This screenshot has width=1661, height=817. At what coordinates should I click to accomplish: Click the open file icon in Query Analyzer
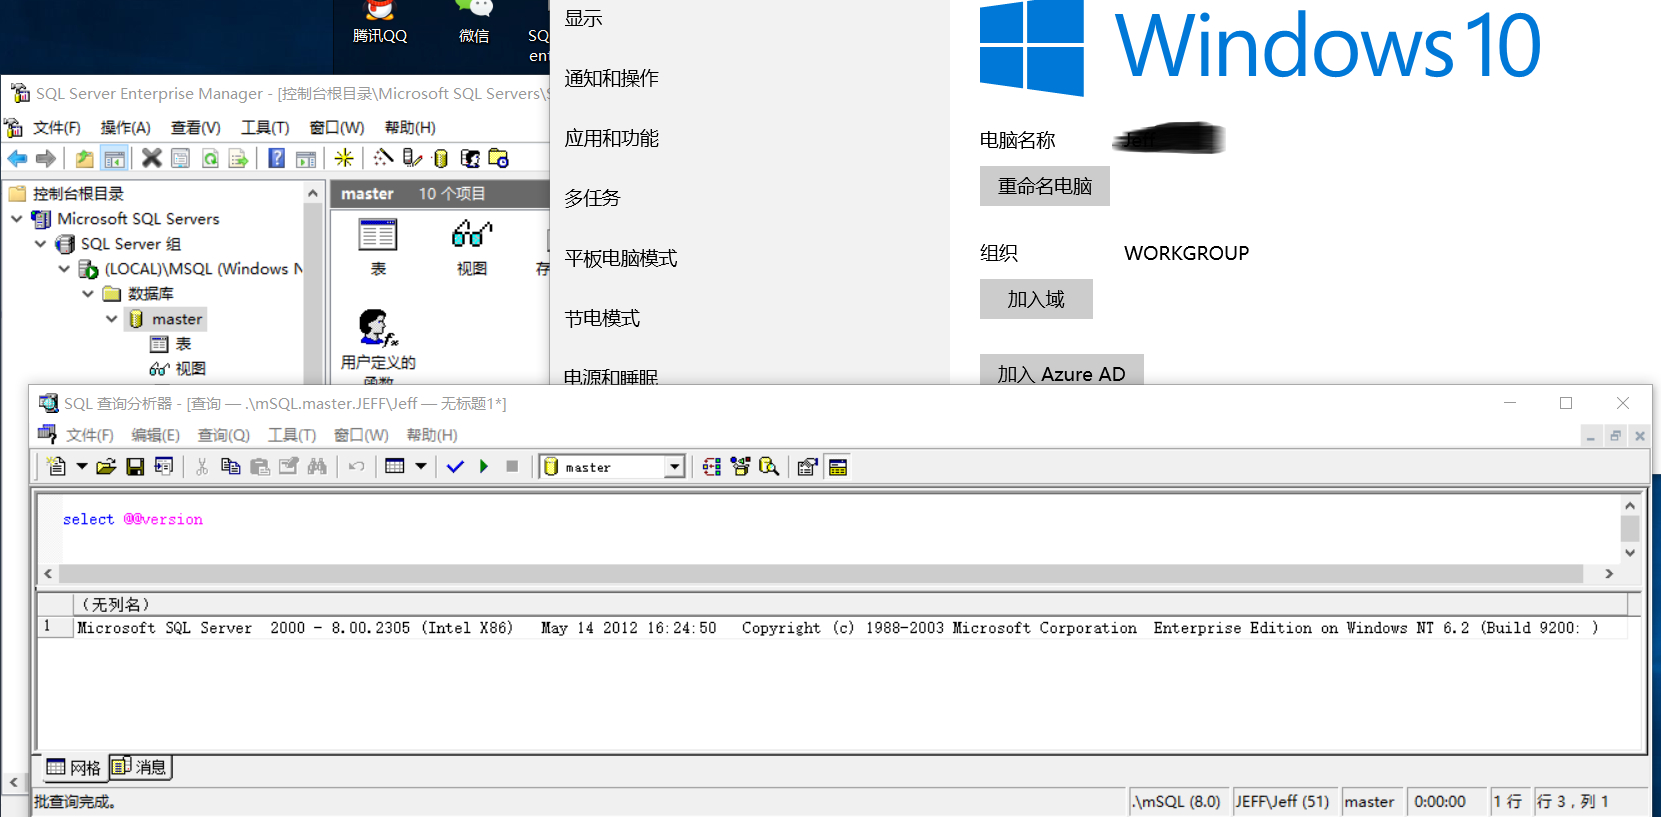pyautogui.click(x=106, y=466)
